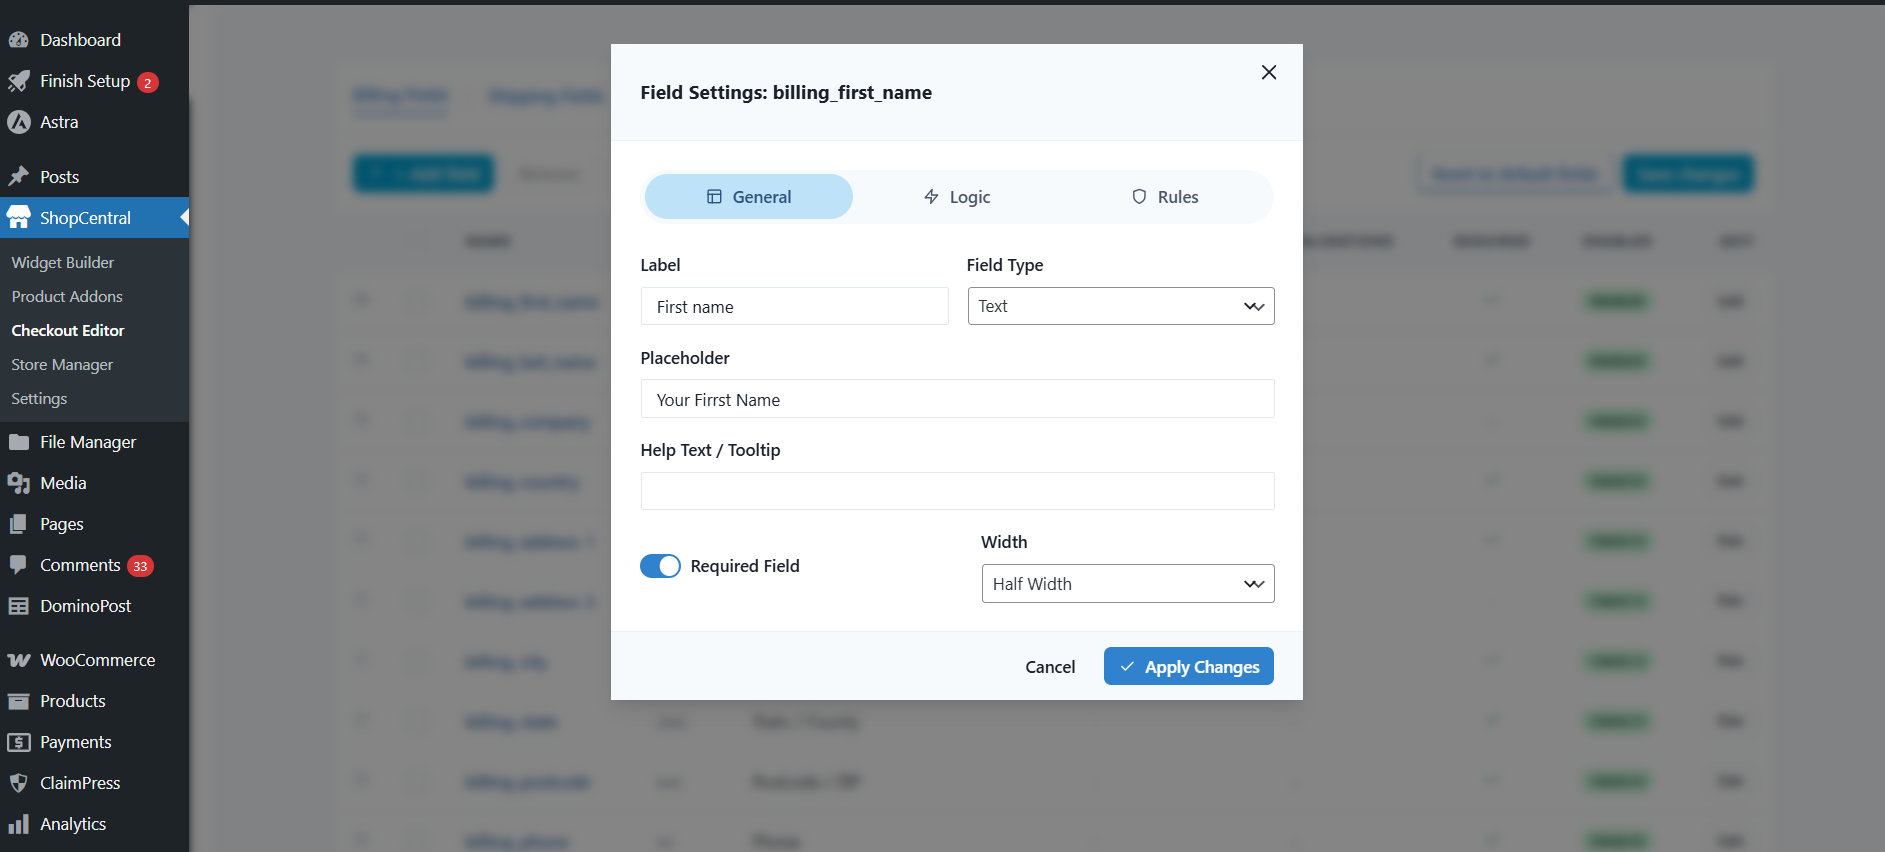Click the Astra logo icon
The height and width of the screenshot is (852, 1885).
18,122
